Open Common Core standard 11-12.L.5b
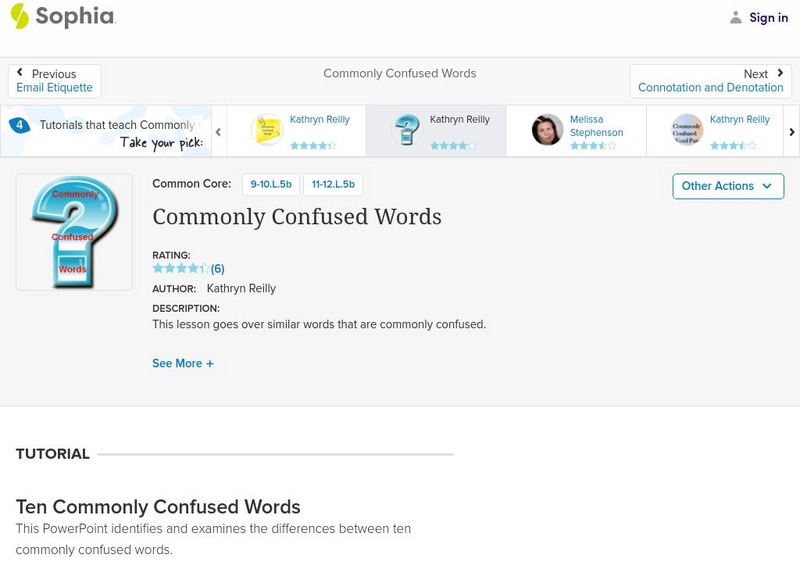Viewport: 800px width, 576px height. coord(333,185)
